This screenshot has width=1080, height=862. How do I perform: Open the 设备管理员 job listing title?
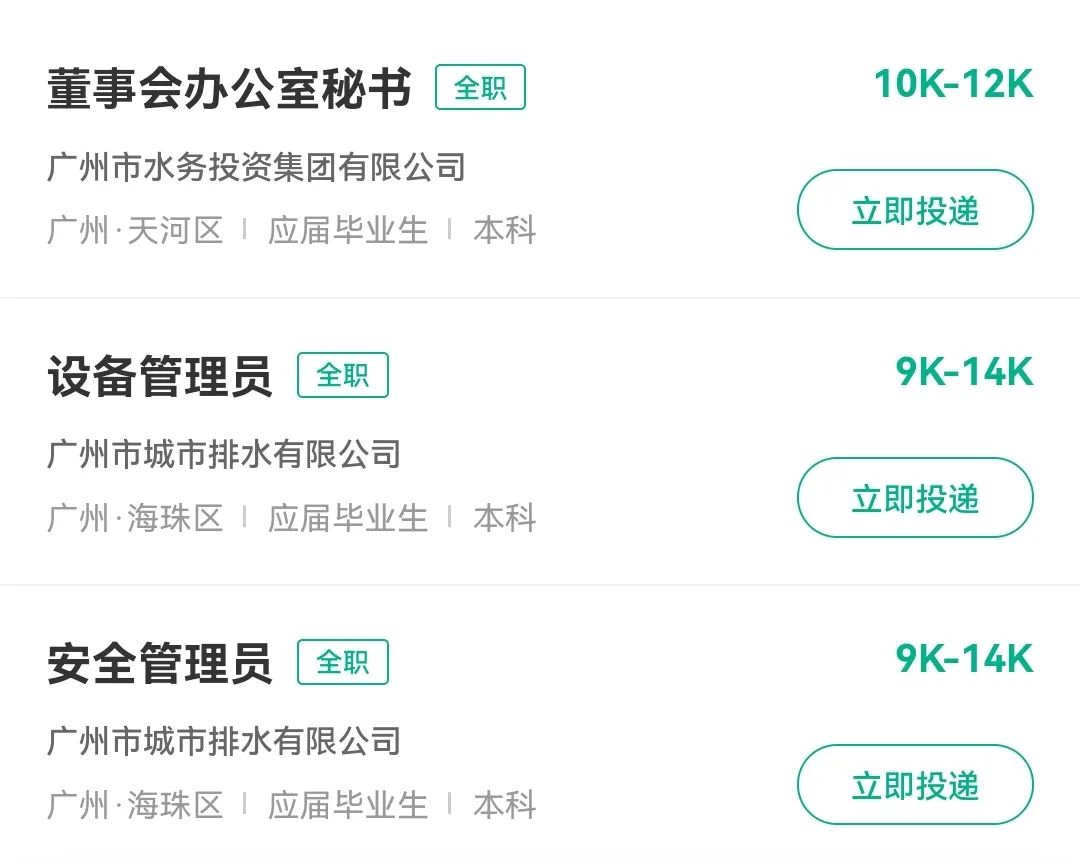point(160,377)
